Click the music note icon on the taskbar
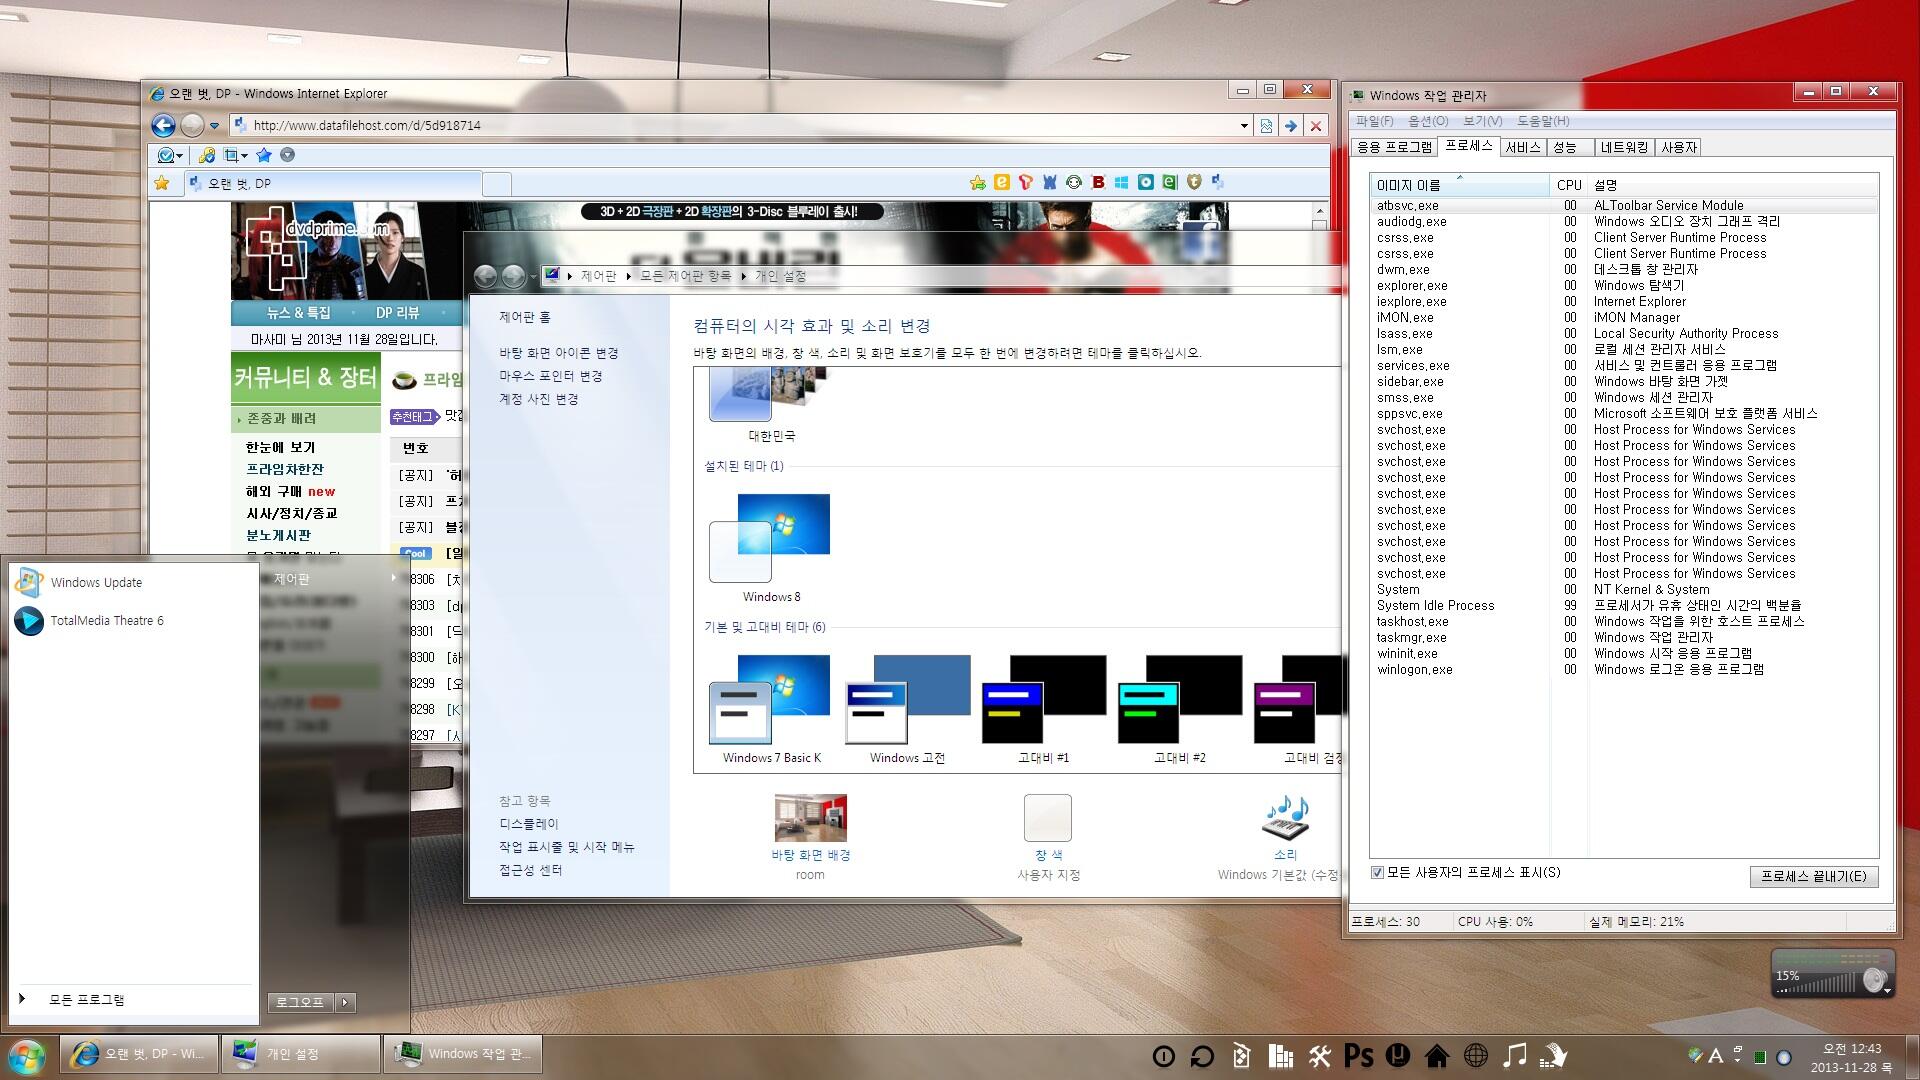1920x1080 pixels. [1515, 1056]
